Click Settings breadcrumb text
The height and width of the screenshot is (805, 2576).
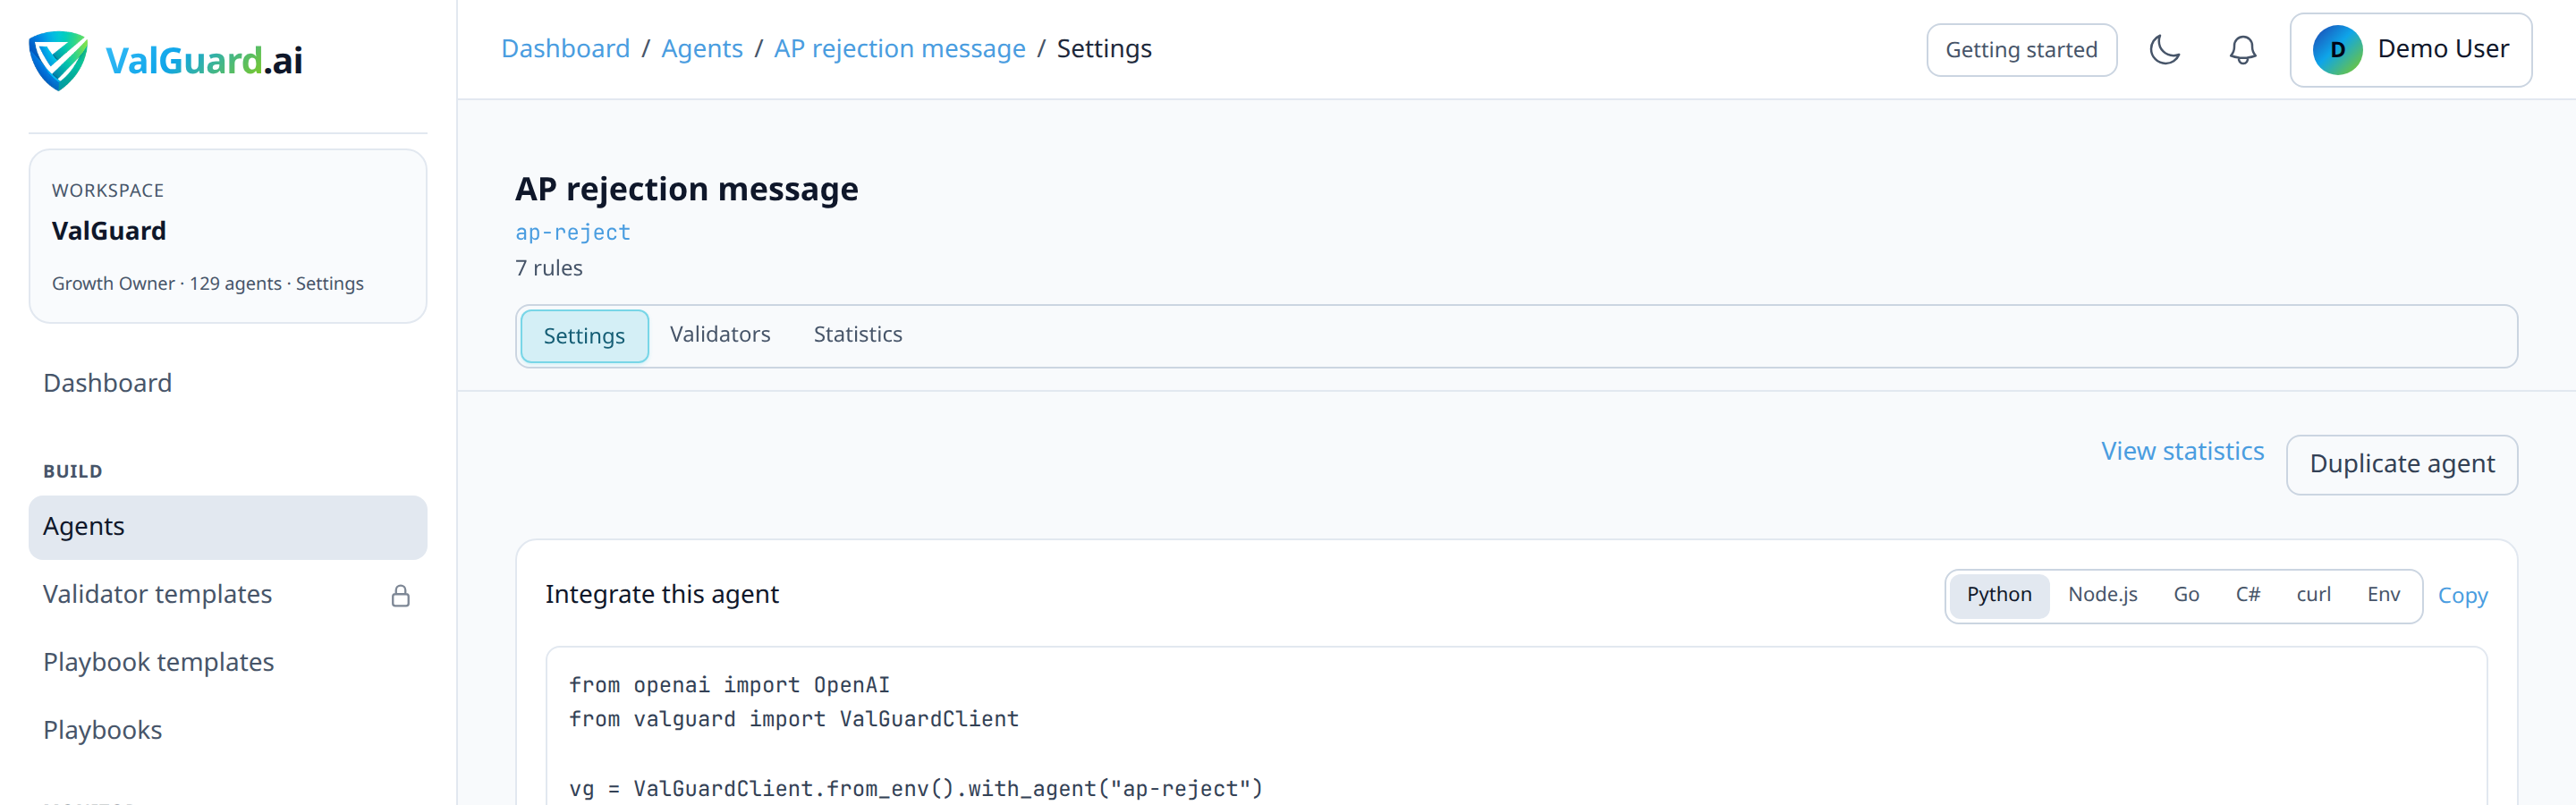(1104, 48)
